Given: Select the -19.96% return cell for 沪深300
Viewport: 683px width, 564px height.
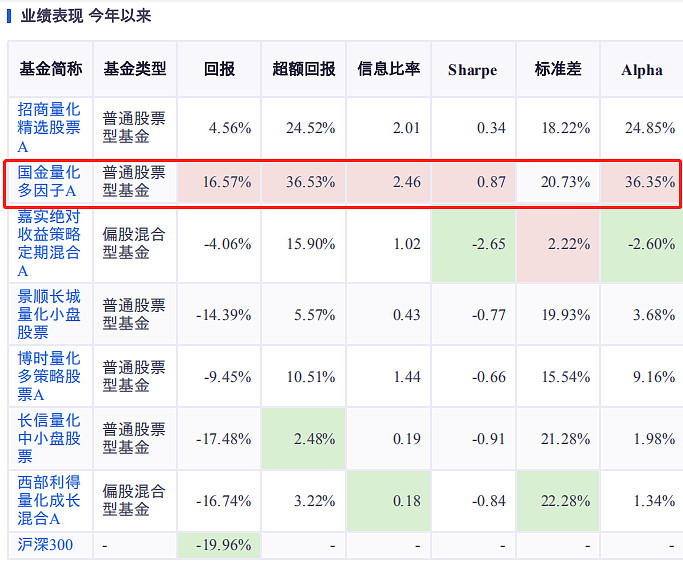Looking at the screenshot, I should (219, 545).
